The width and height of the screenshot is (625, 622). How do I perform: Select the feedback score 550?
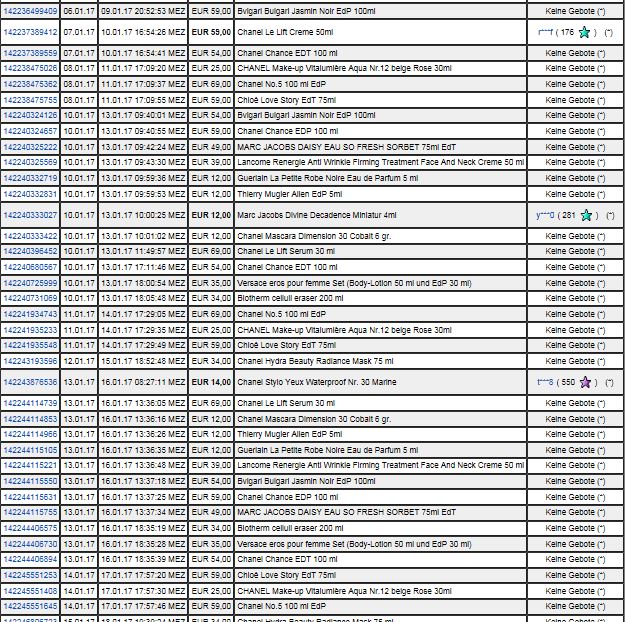[x=568, y=382]
